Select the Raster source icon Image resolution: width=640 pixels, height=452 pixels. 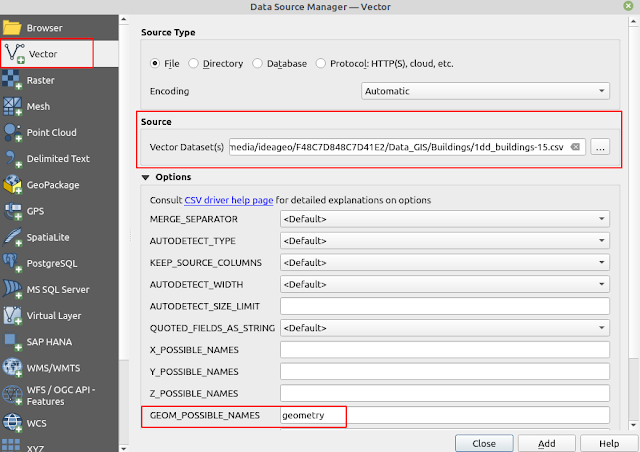click(x=12, y=80)
